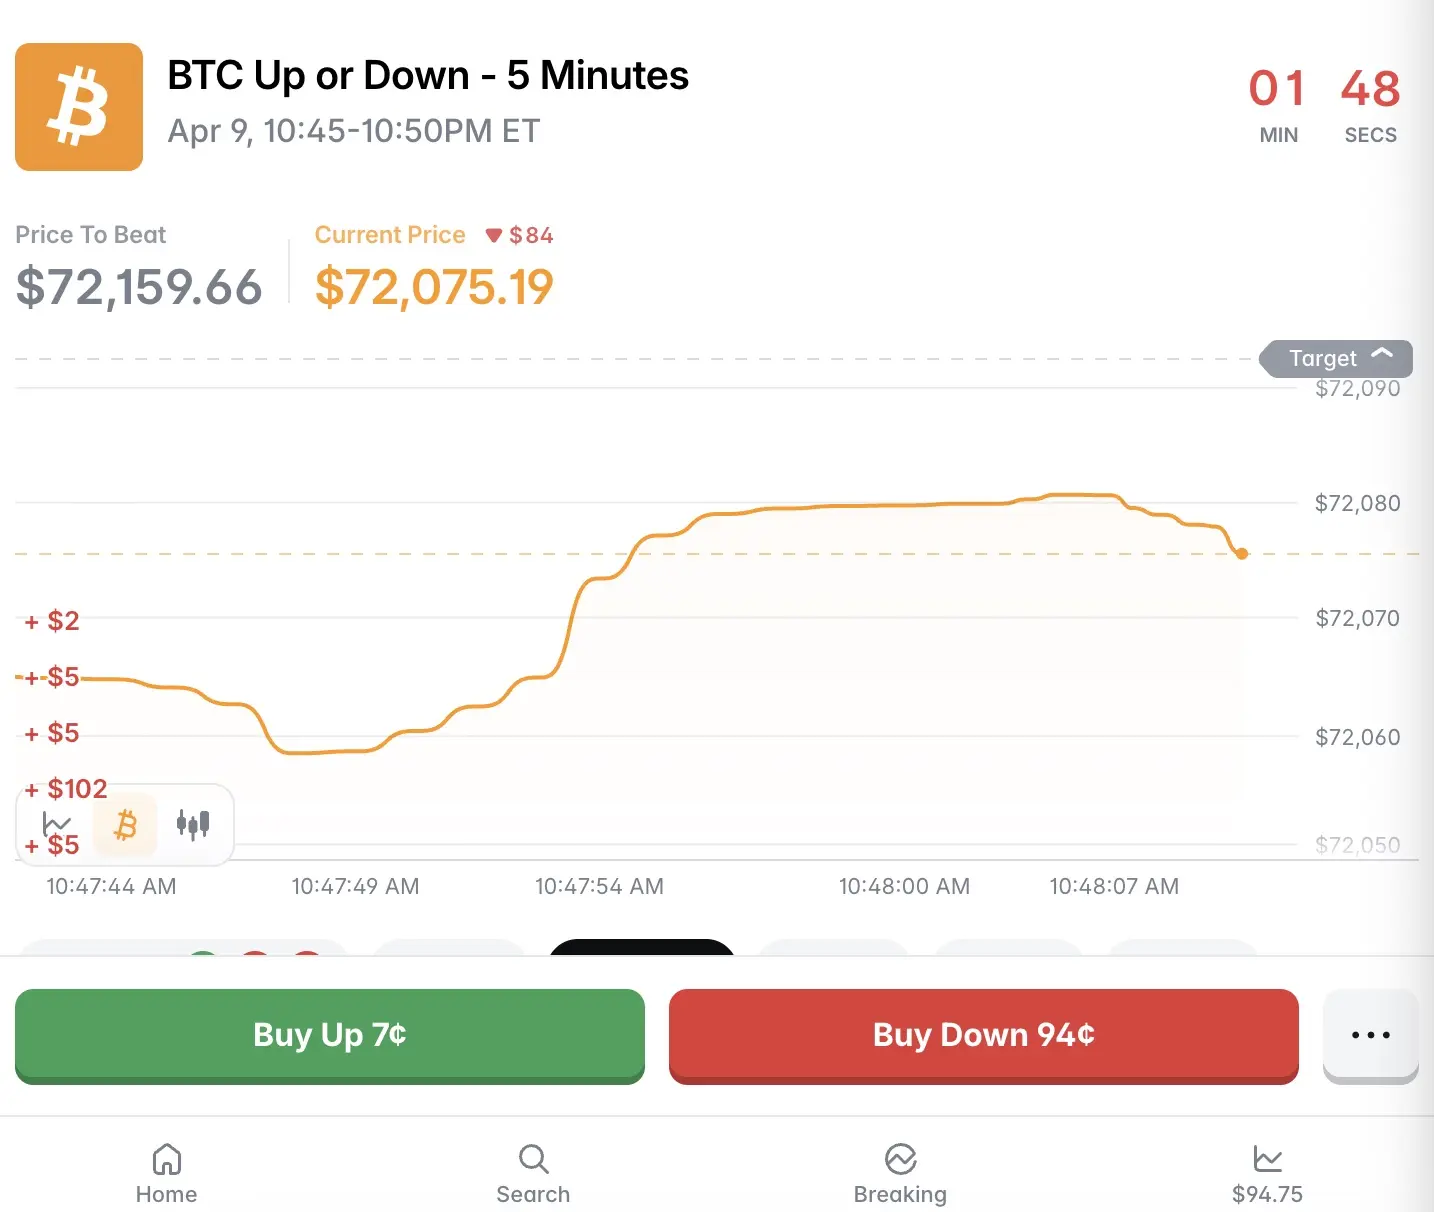Collapse the Target price tag chevron
This screenshot has height=1212, width=1434.
tap(1382, 354)
